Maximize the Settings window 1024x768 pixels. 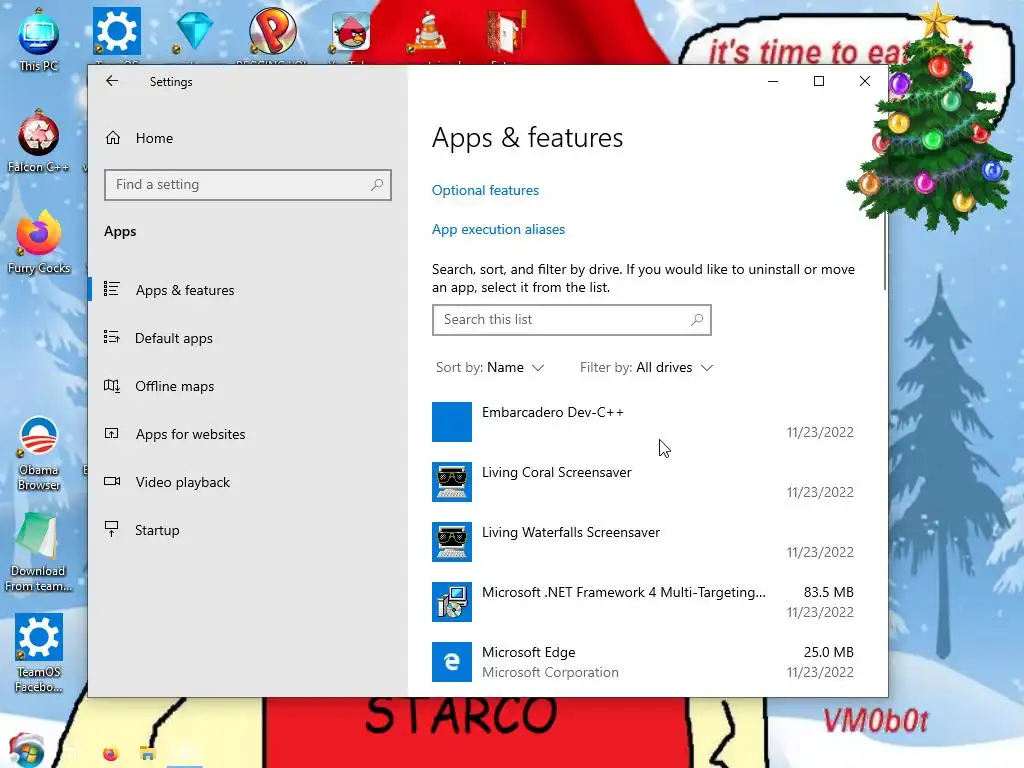coord(819,81)
